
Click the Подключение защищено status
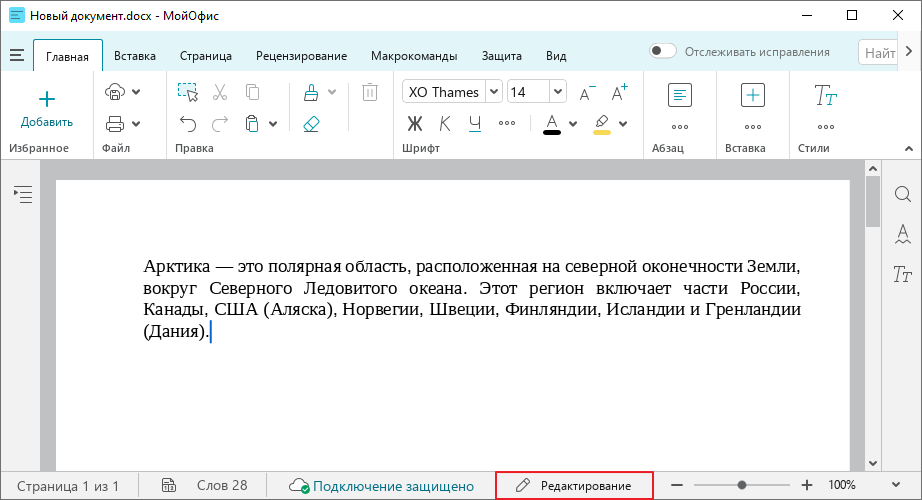tap(382, 486)
